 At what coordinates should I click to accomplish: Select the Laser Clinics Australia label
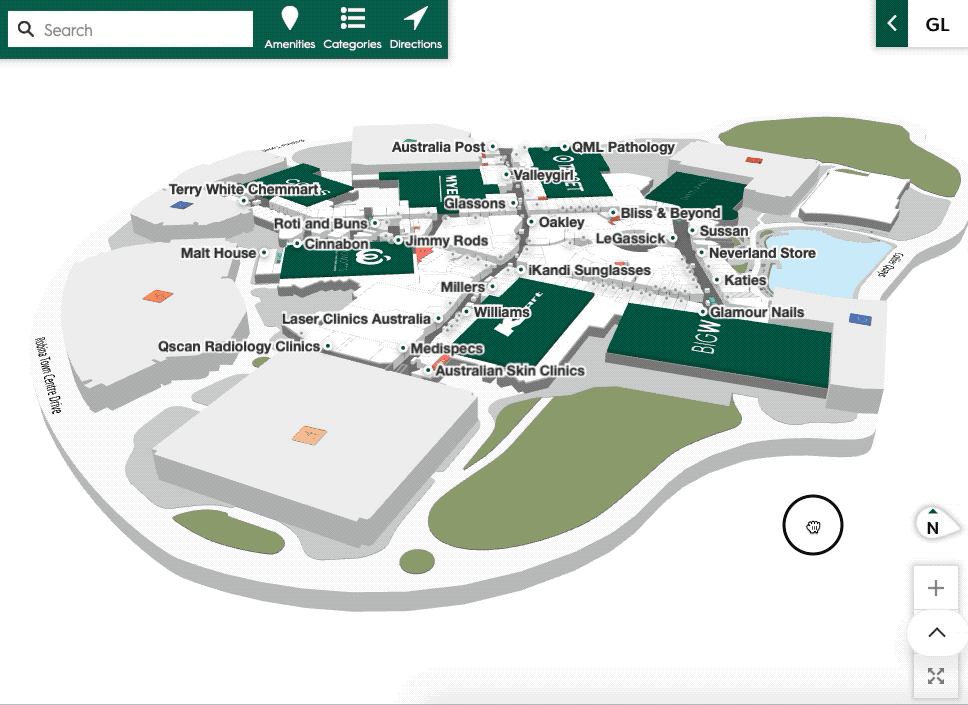[x=356, y=319]
